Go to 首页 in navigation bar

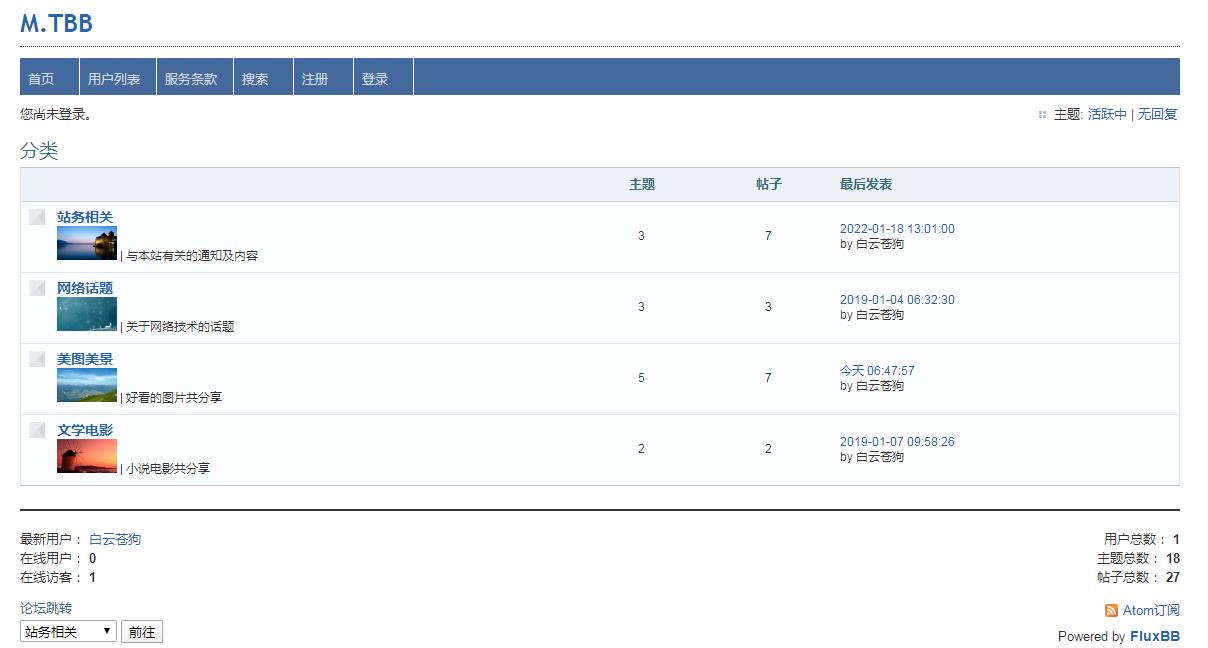41,79
